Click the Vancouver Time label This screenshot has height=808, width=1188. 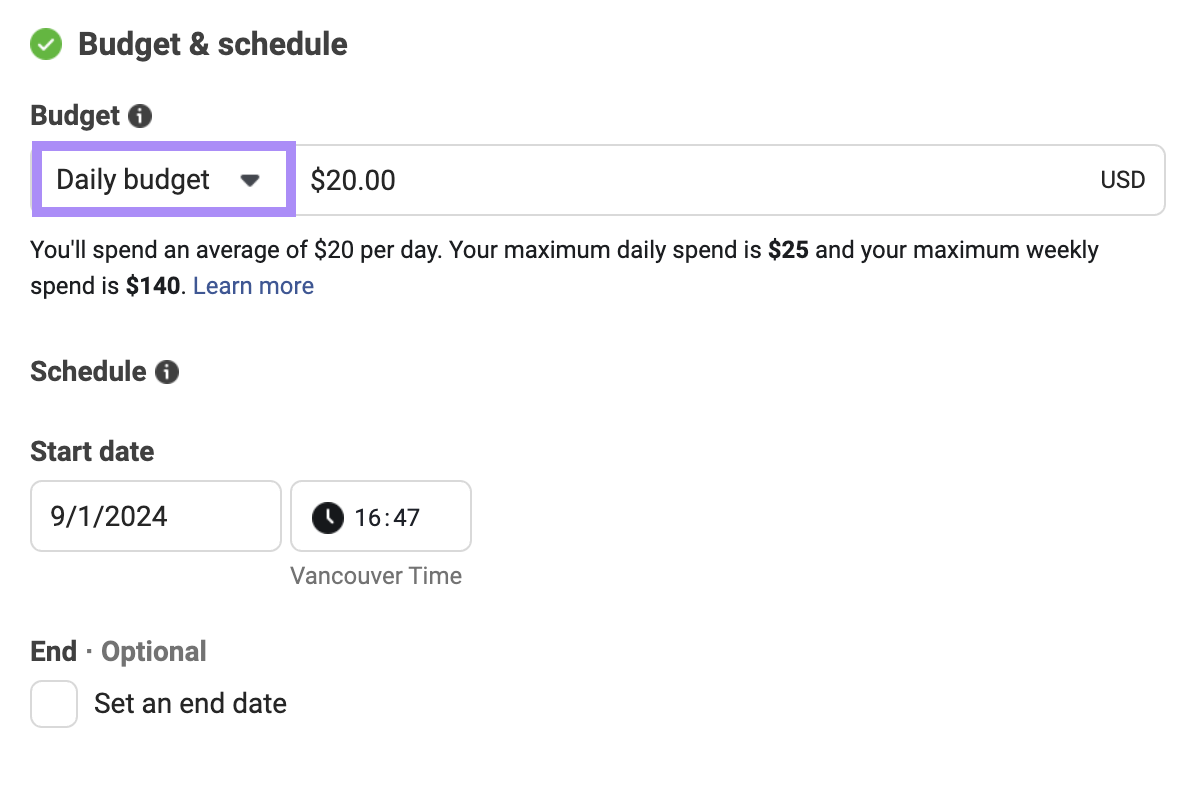click(x=377, y=576)
